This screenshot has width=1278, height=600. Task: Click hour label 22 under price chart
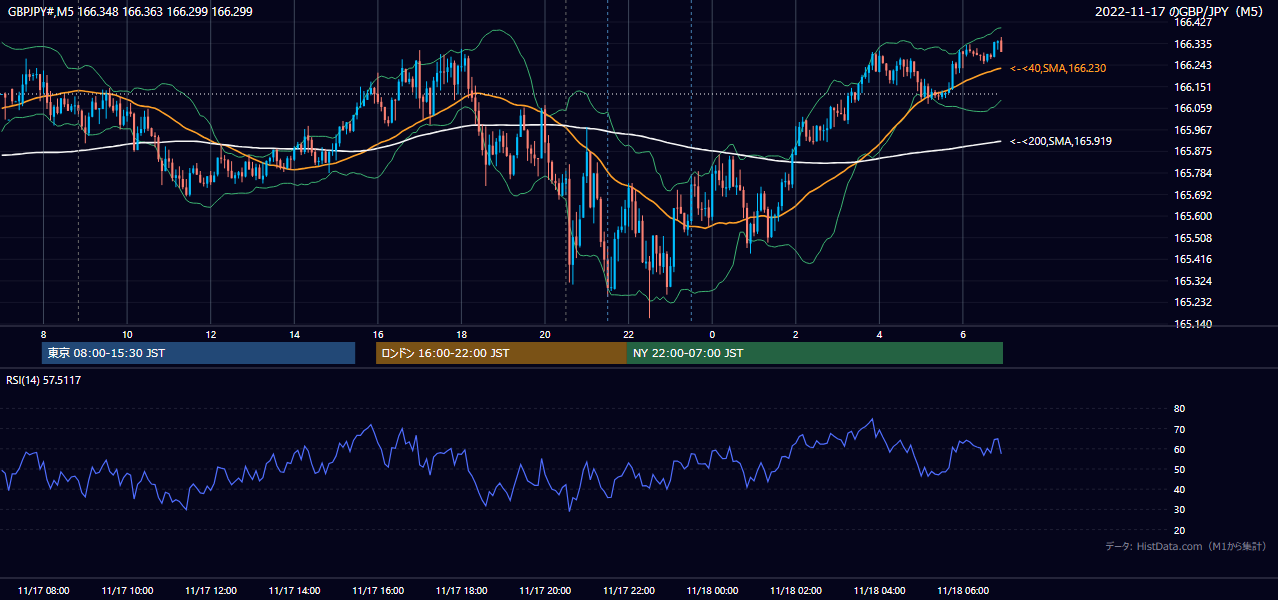[x=629, y=334]
